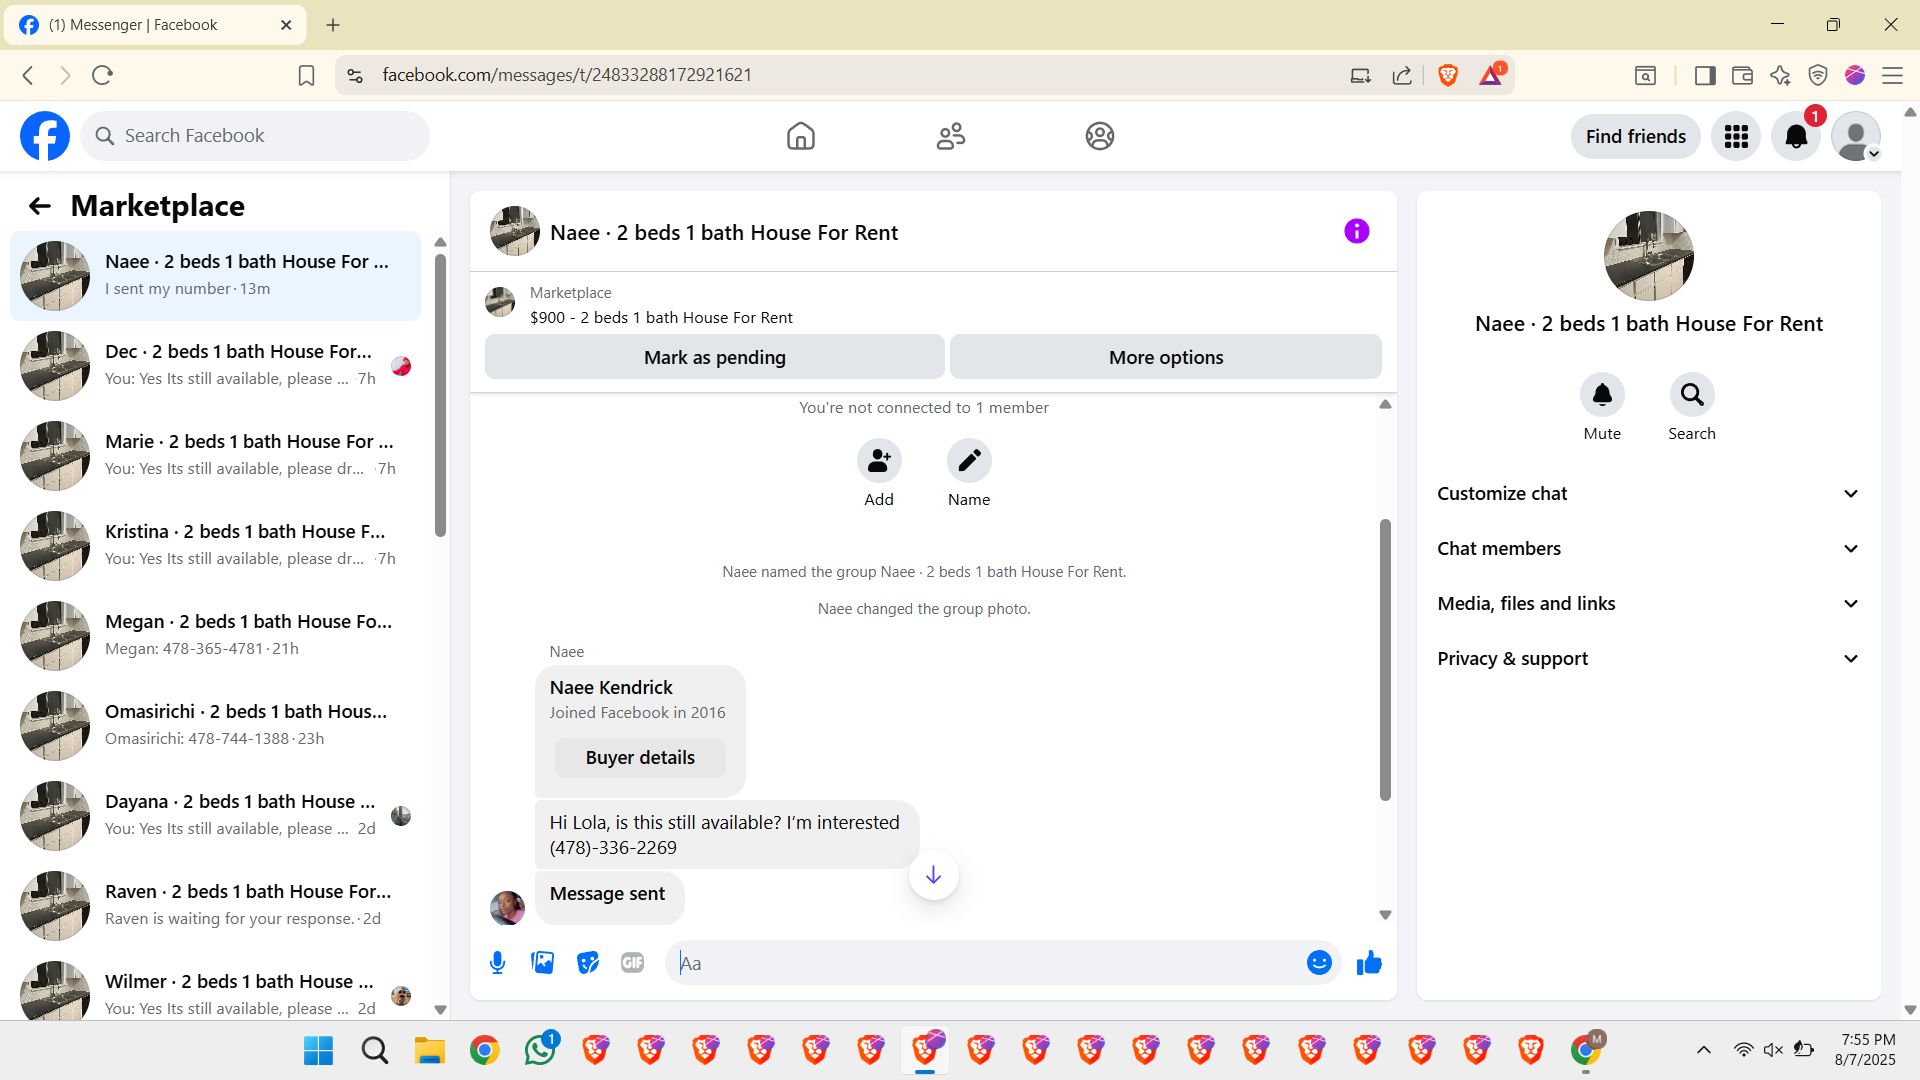Click More options button

(x=1166, y=357)
